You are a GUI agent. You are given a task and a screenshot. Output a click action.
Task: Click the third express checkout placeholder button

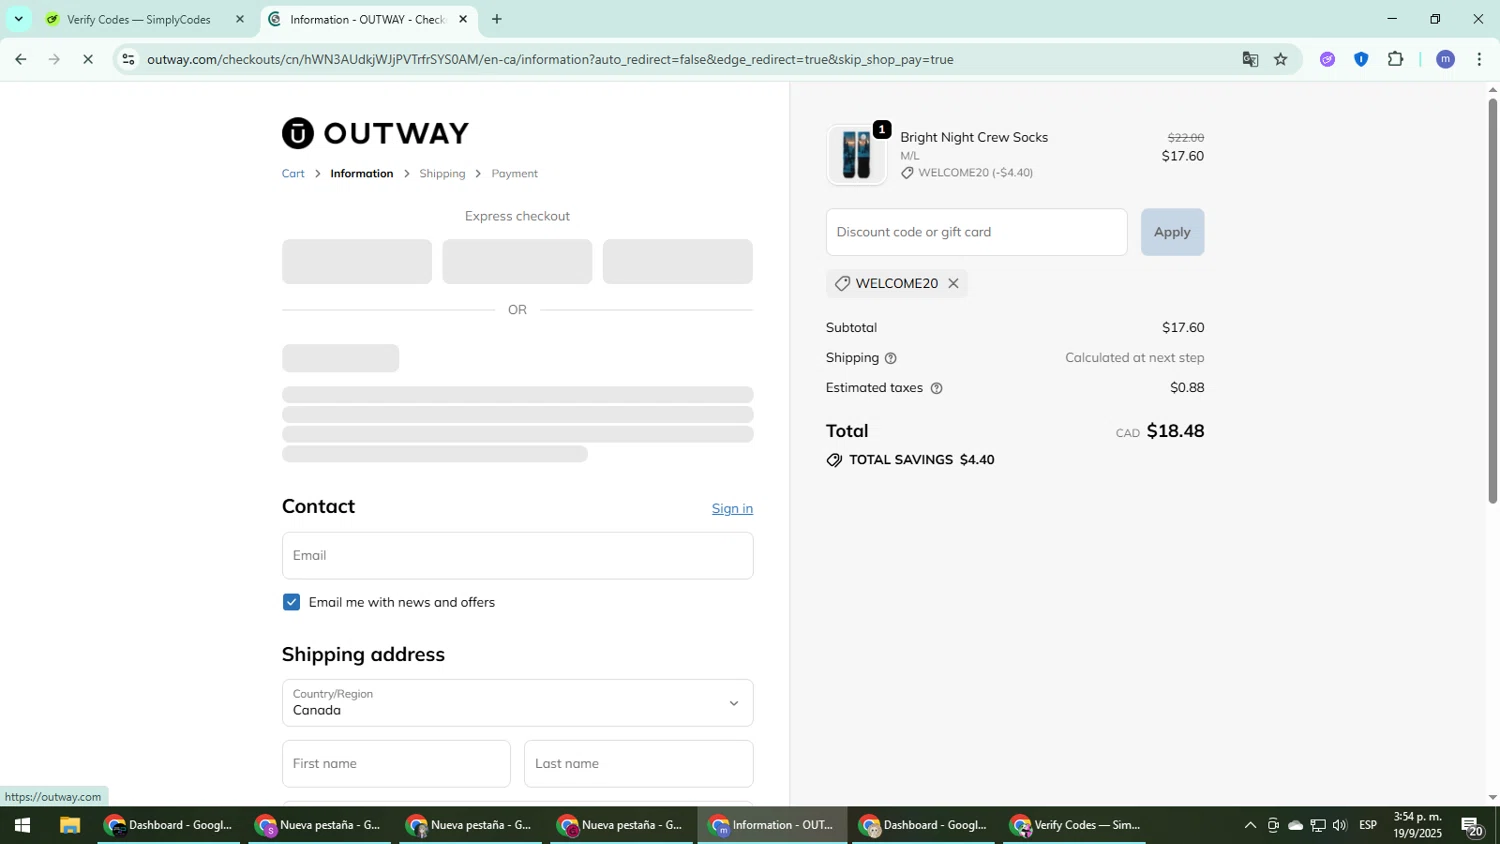[x=677, y=261]
